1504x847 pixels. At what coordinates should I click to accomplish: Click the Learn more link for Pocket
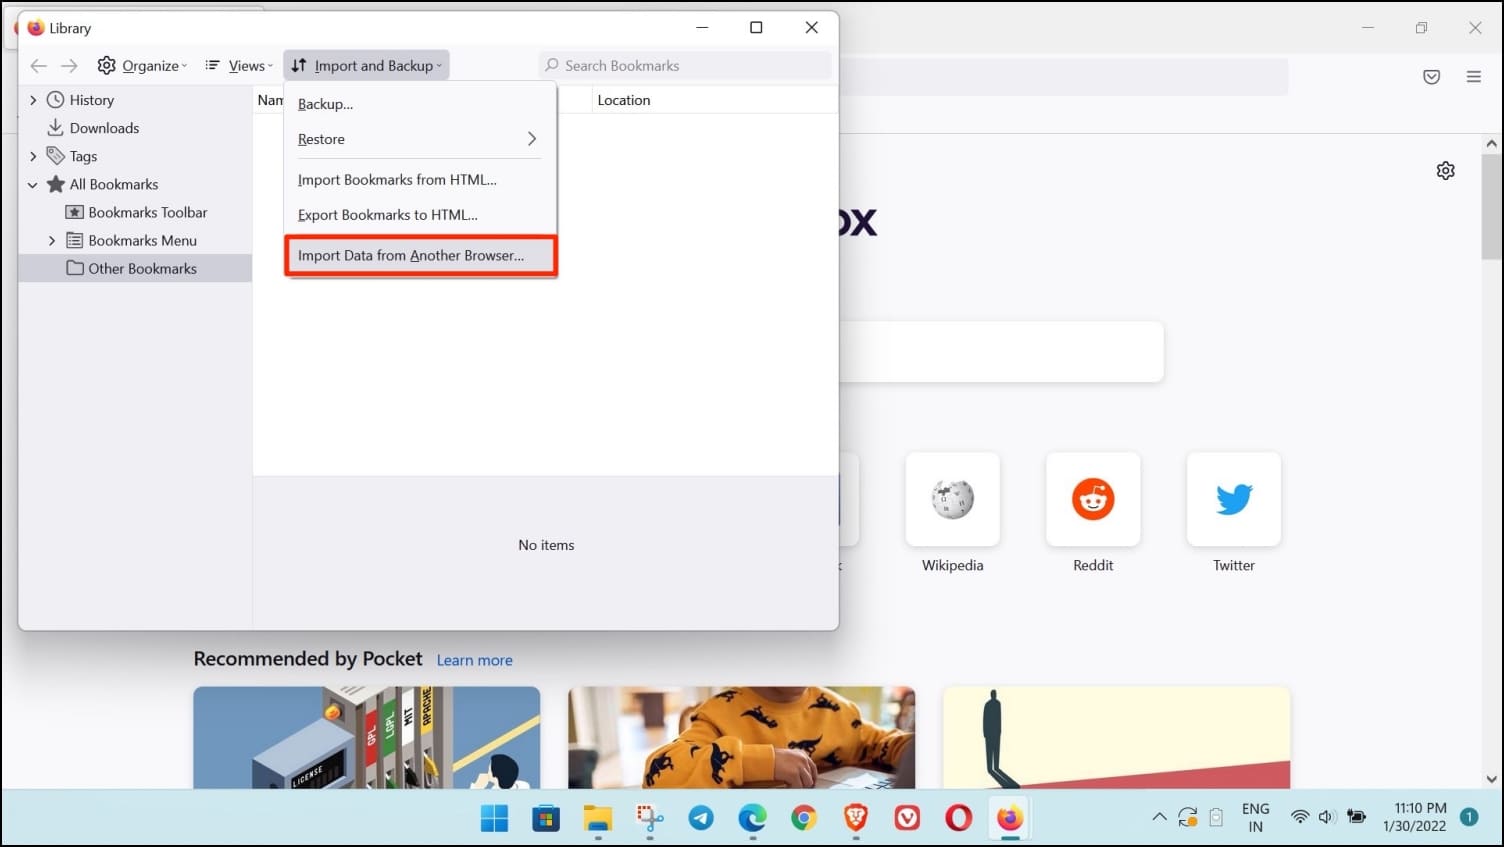(x=474, y=660)
